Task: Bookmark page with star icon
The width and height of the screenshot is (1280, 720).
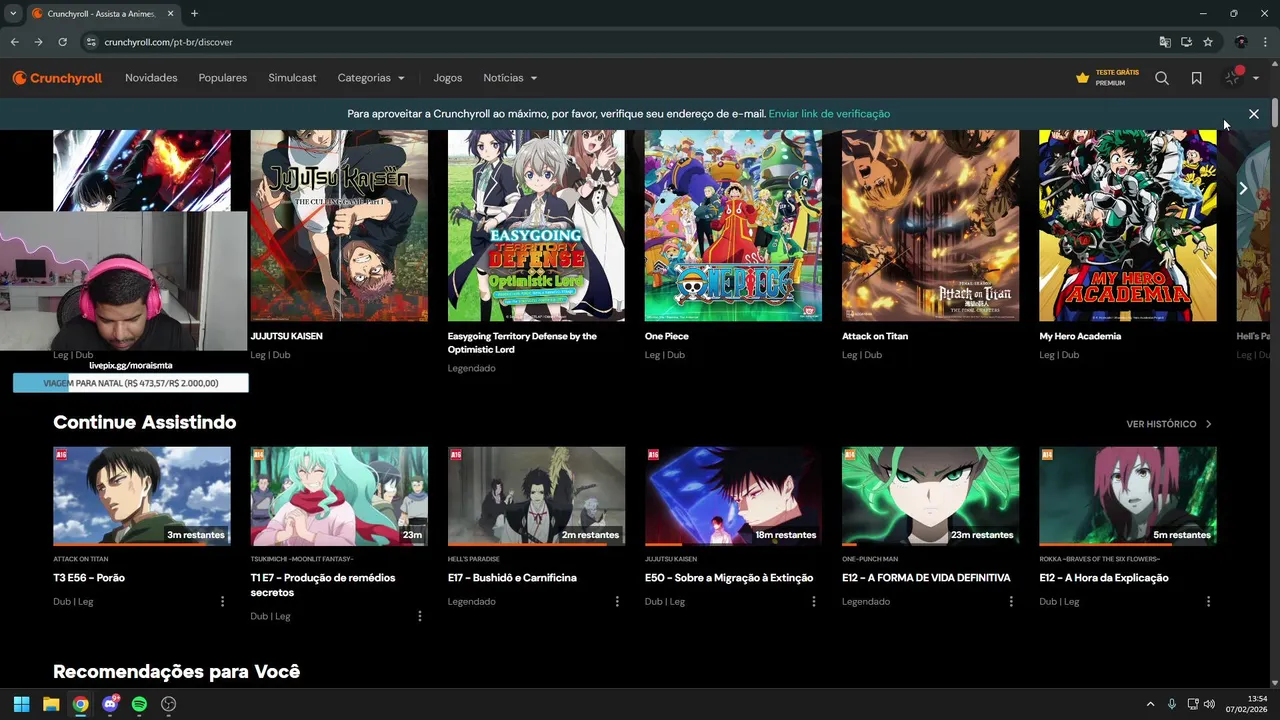Action: click(x=1208, y=42)
